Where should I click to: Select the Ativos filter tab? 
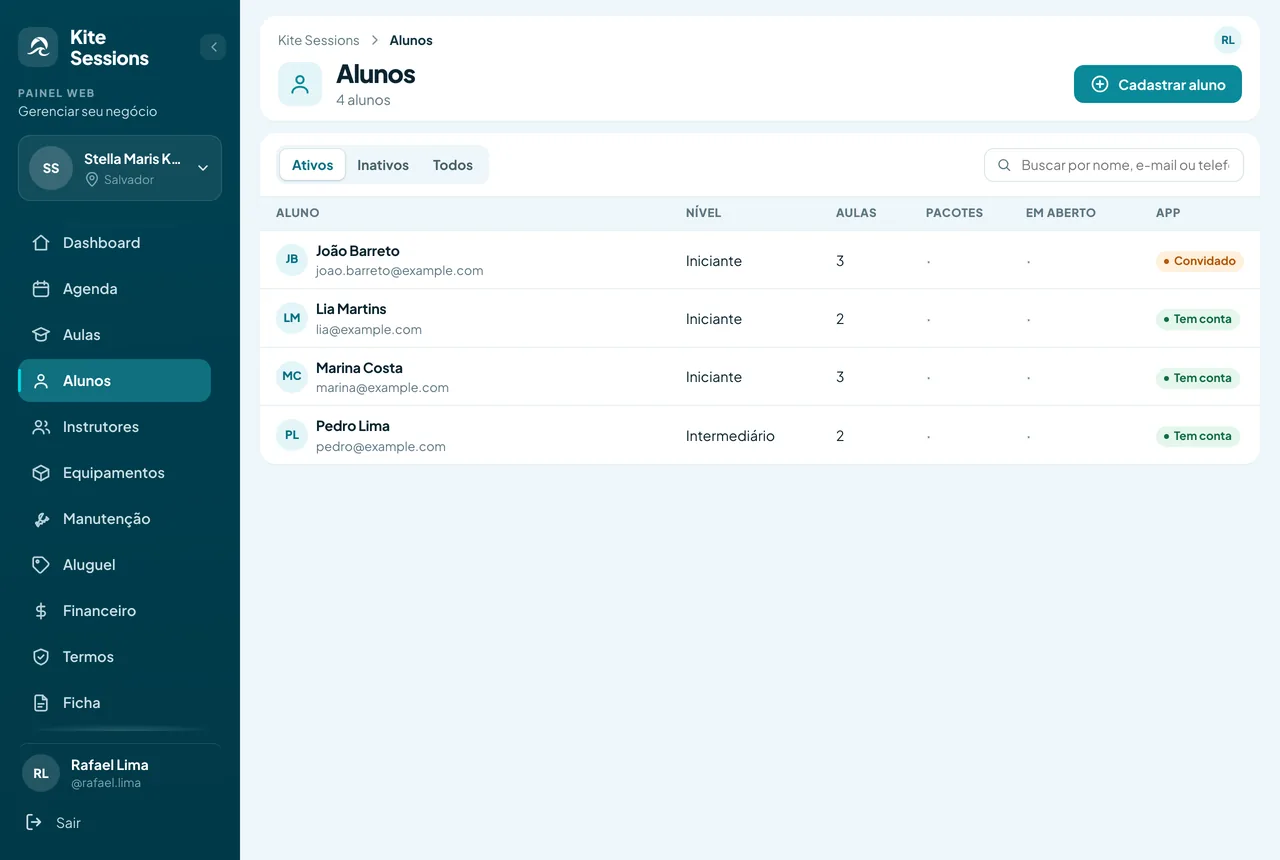312,165
